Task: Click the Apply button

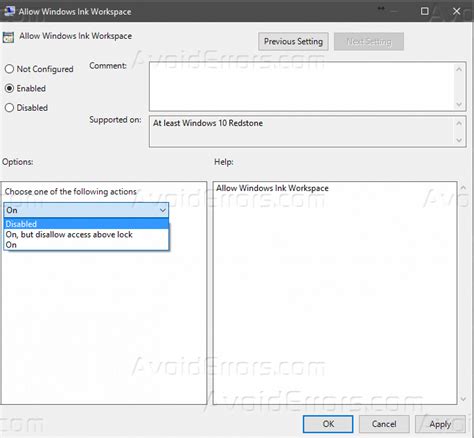Action: (x=440, y=424)
